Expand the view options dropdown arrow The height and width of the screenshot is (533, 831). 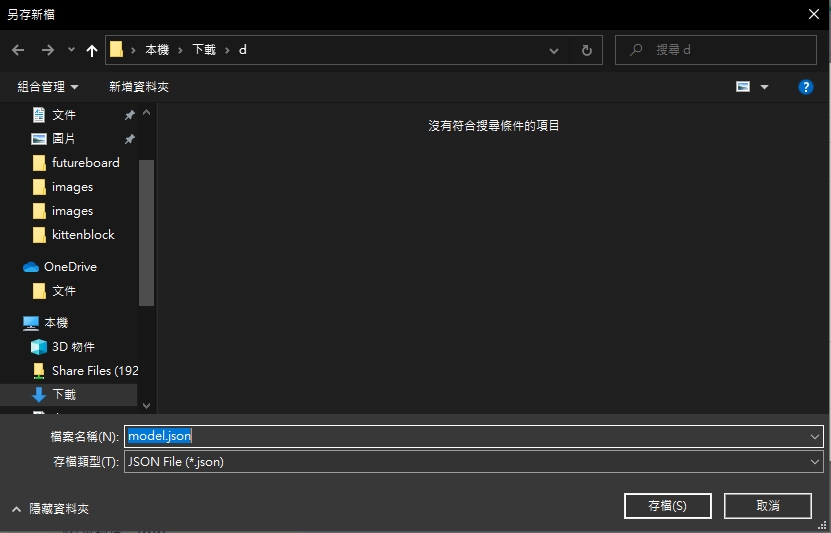pos(765,87)
